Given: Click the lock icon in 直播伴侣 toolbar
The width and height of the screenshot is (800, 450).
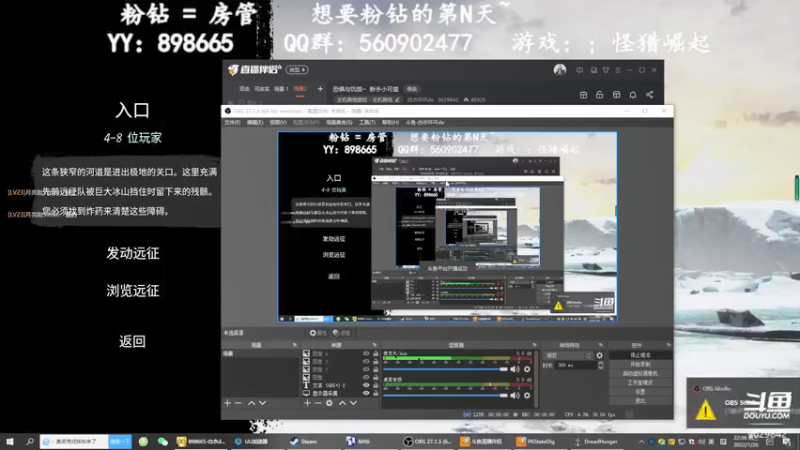Looking at the screenshot, I should coord(599,95).
